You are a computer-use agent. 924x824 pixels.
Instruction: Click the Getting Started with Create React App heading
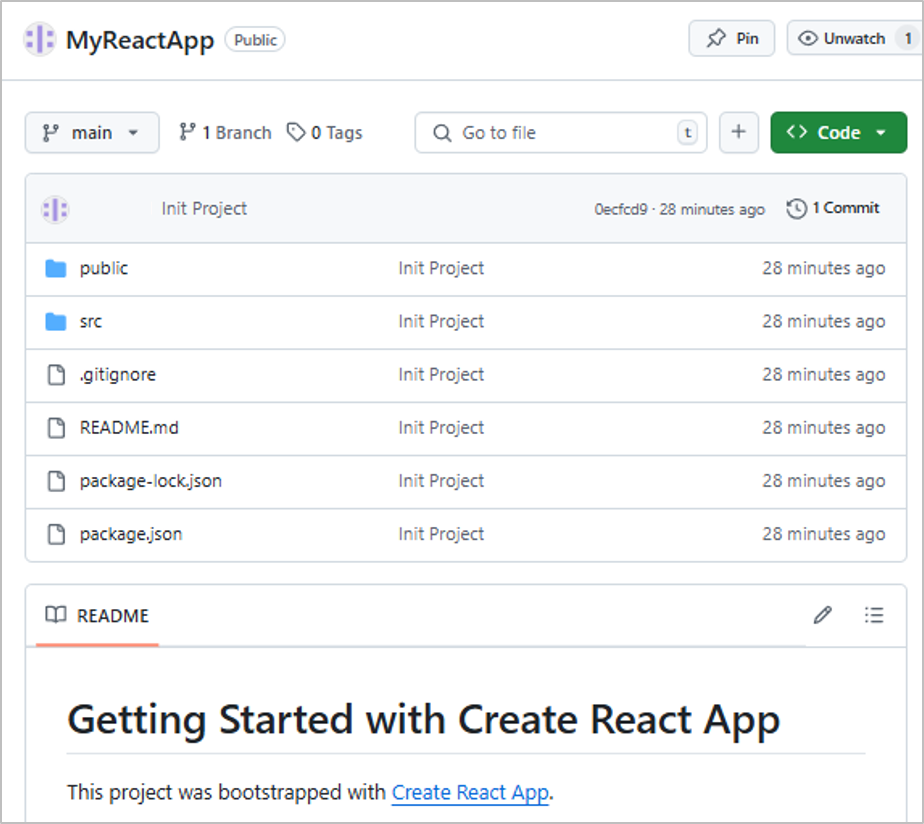[424, 720]
